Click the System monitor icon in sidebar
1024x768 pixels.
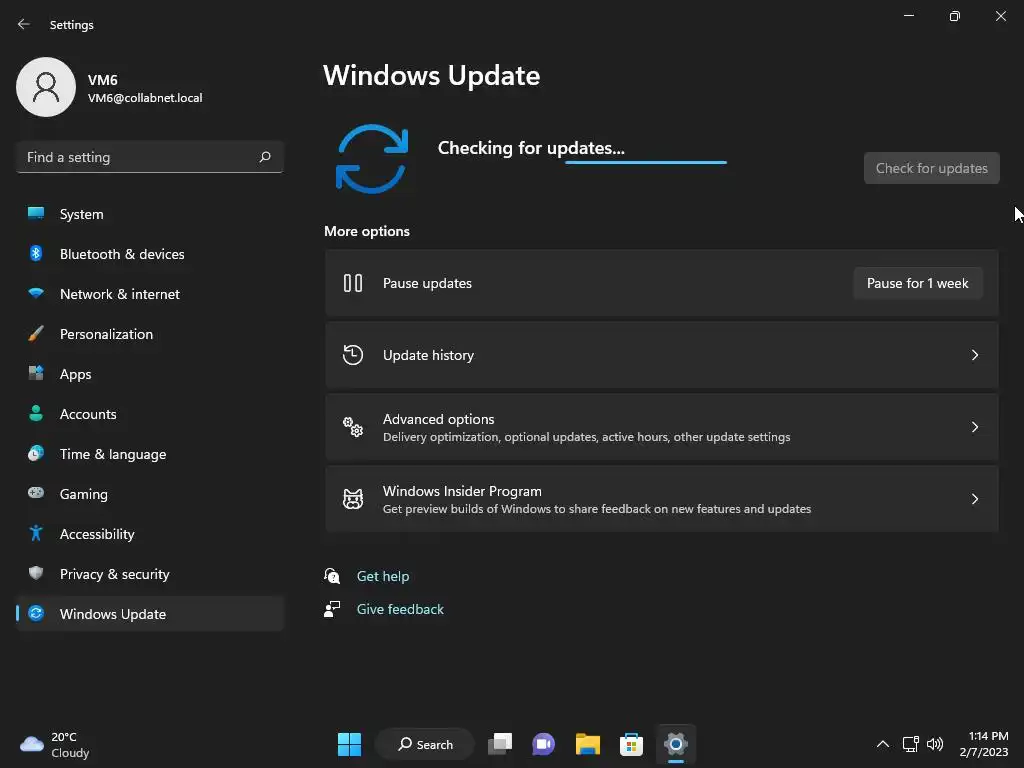click(x=36, y=214)
